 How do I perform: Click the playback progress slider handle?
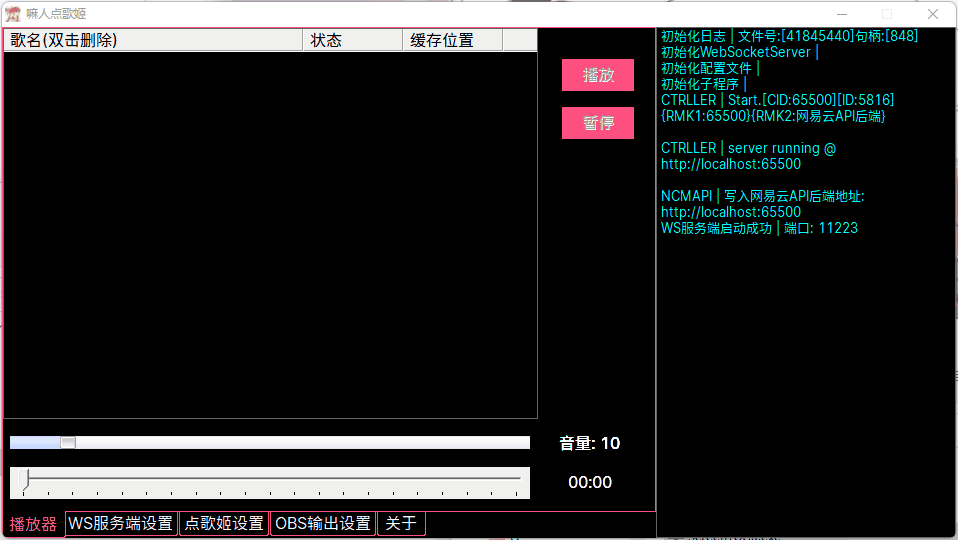pos(27,481)
